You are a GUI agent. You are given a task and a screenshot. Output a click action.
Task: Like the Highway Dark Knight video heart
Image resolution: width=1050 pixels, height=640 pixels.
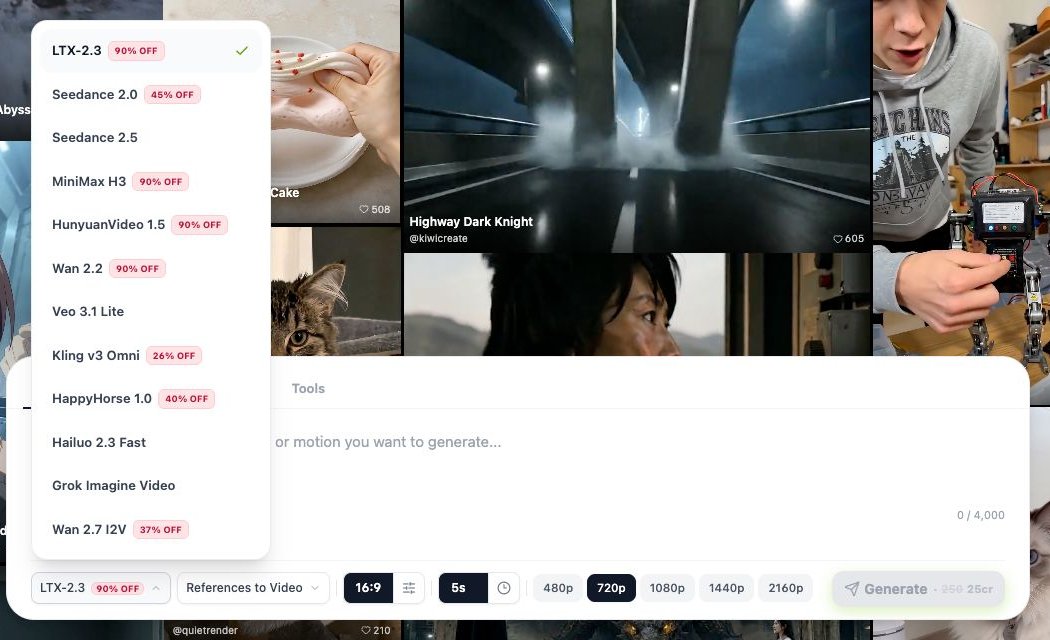(838, 239)
